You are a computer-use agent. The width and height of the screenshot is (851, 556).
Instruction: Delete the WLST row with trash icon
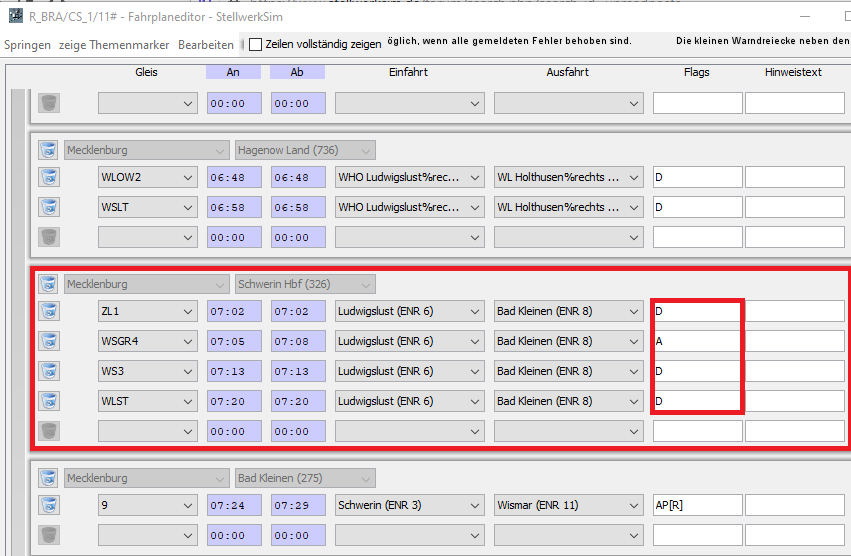49,401
